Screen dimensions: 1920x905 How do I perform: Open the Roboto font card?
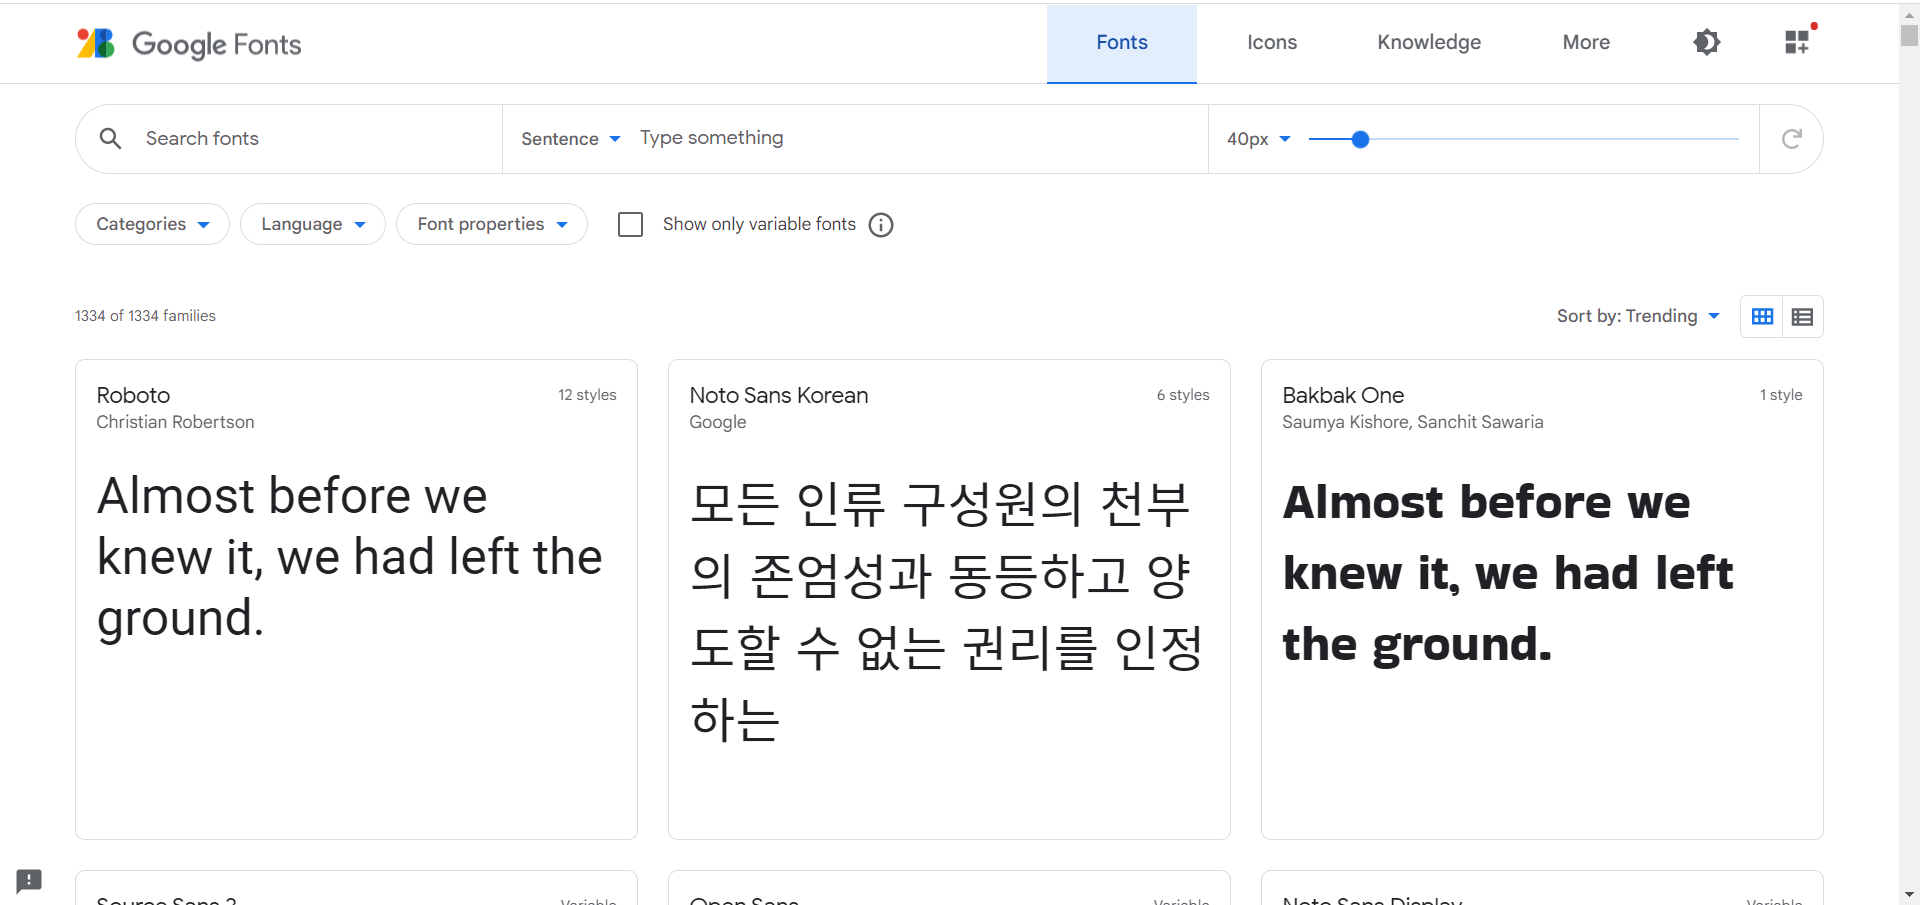tap(356, 599)
